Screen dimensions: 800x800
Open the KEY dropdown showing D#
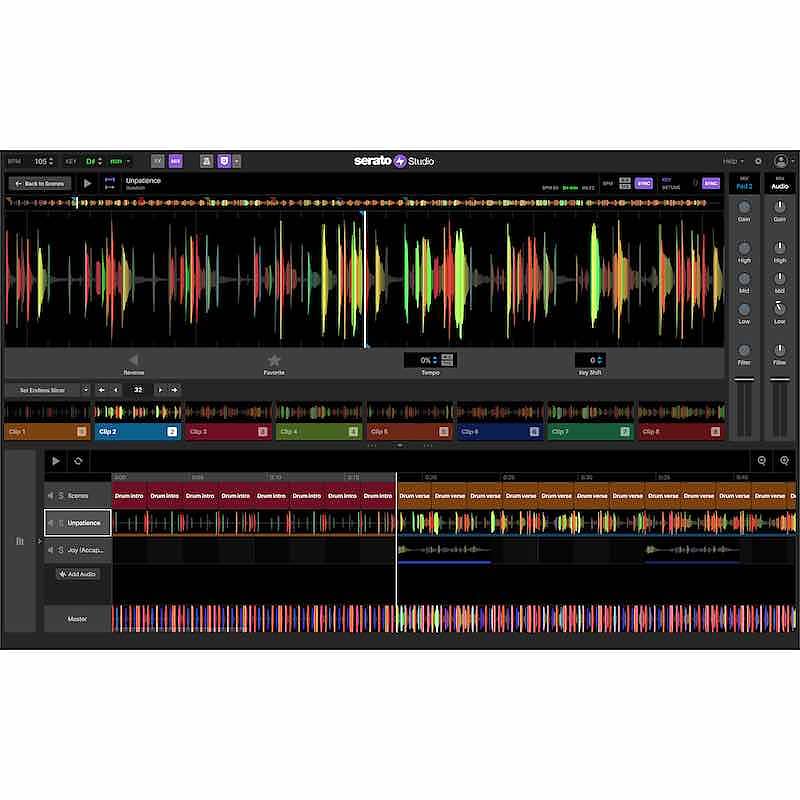[90, 160]
